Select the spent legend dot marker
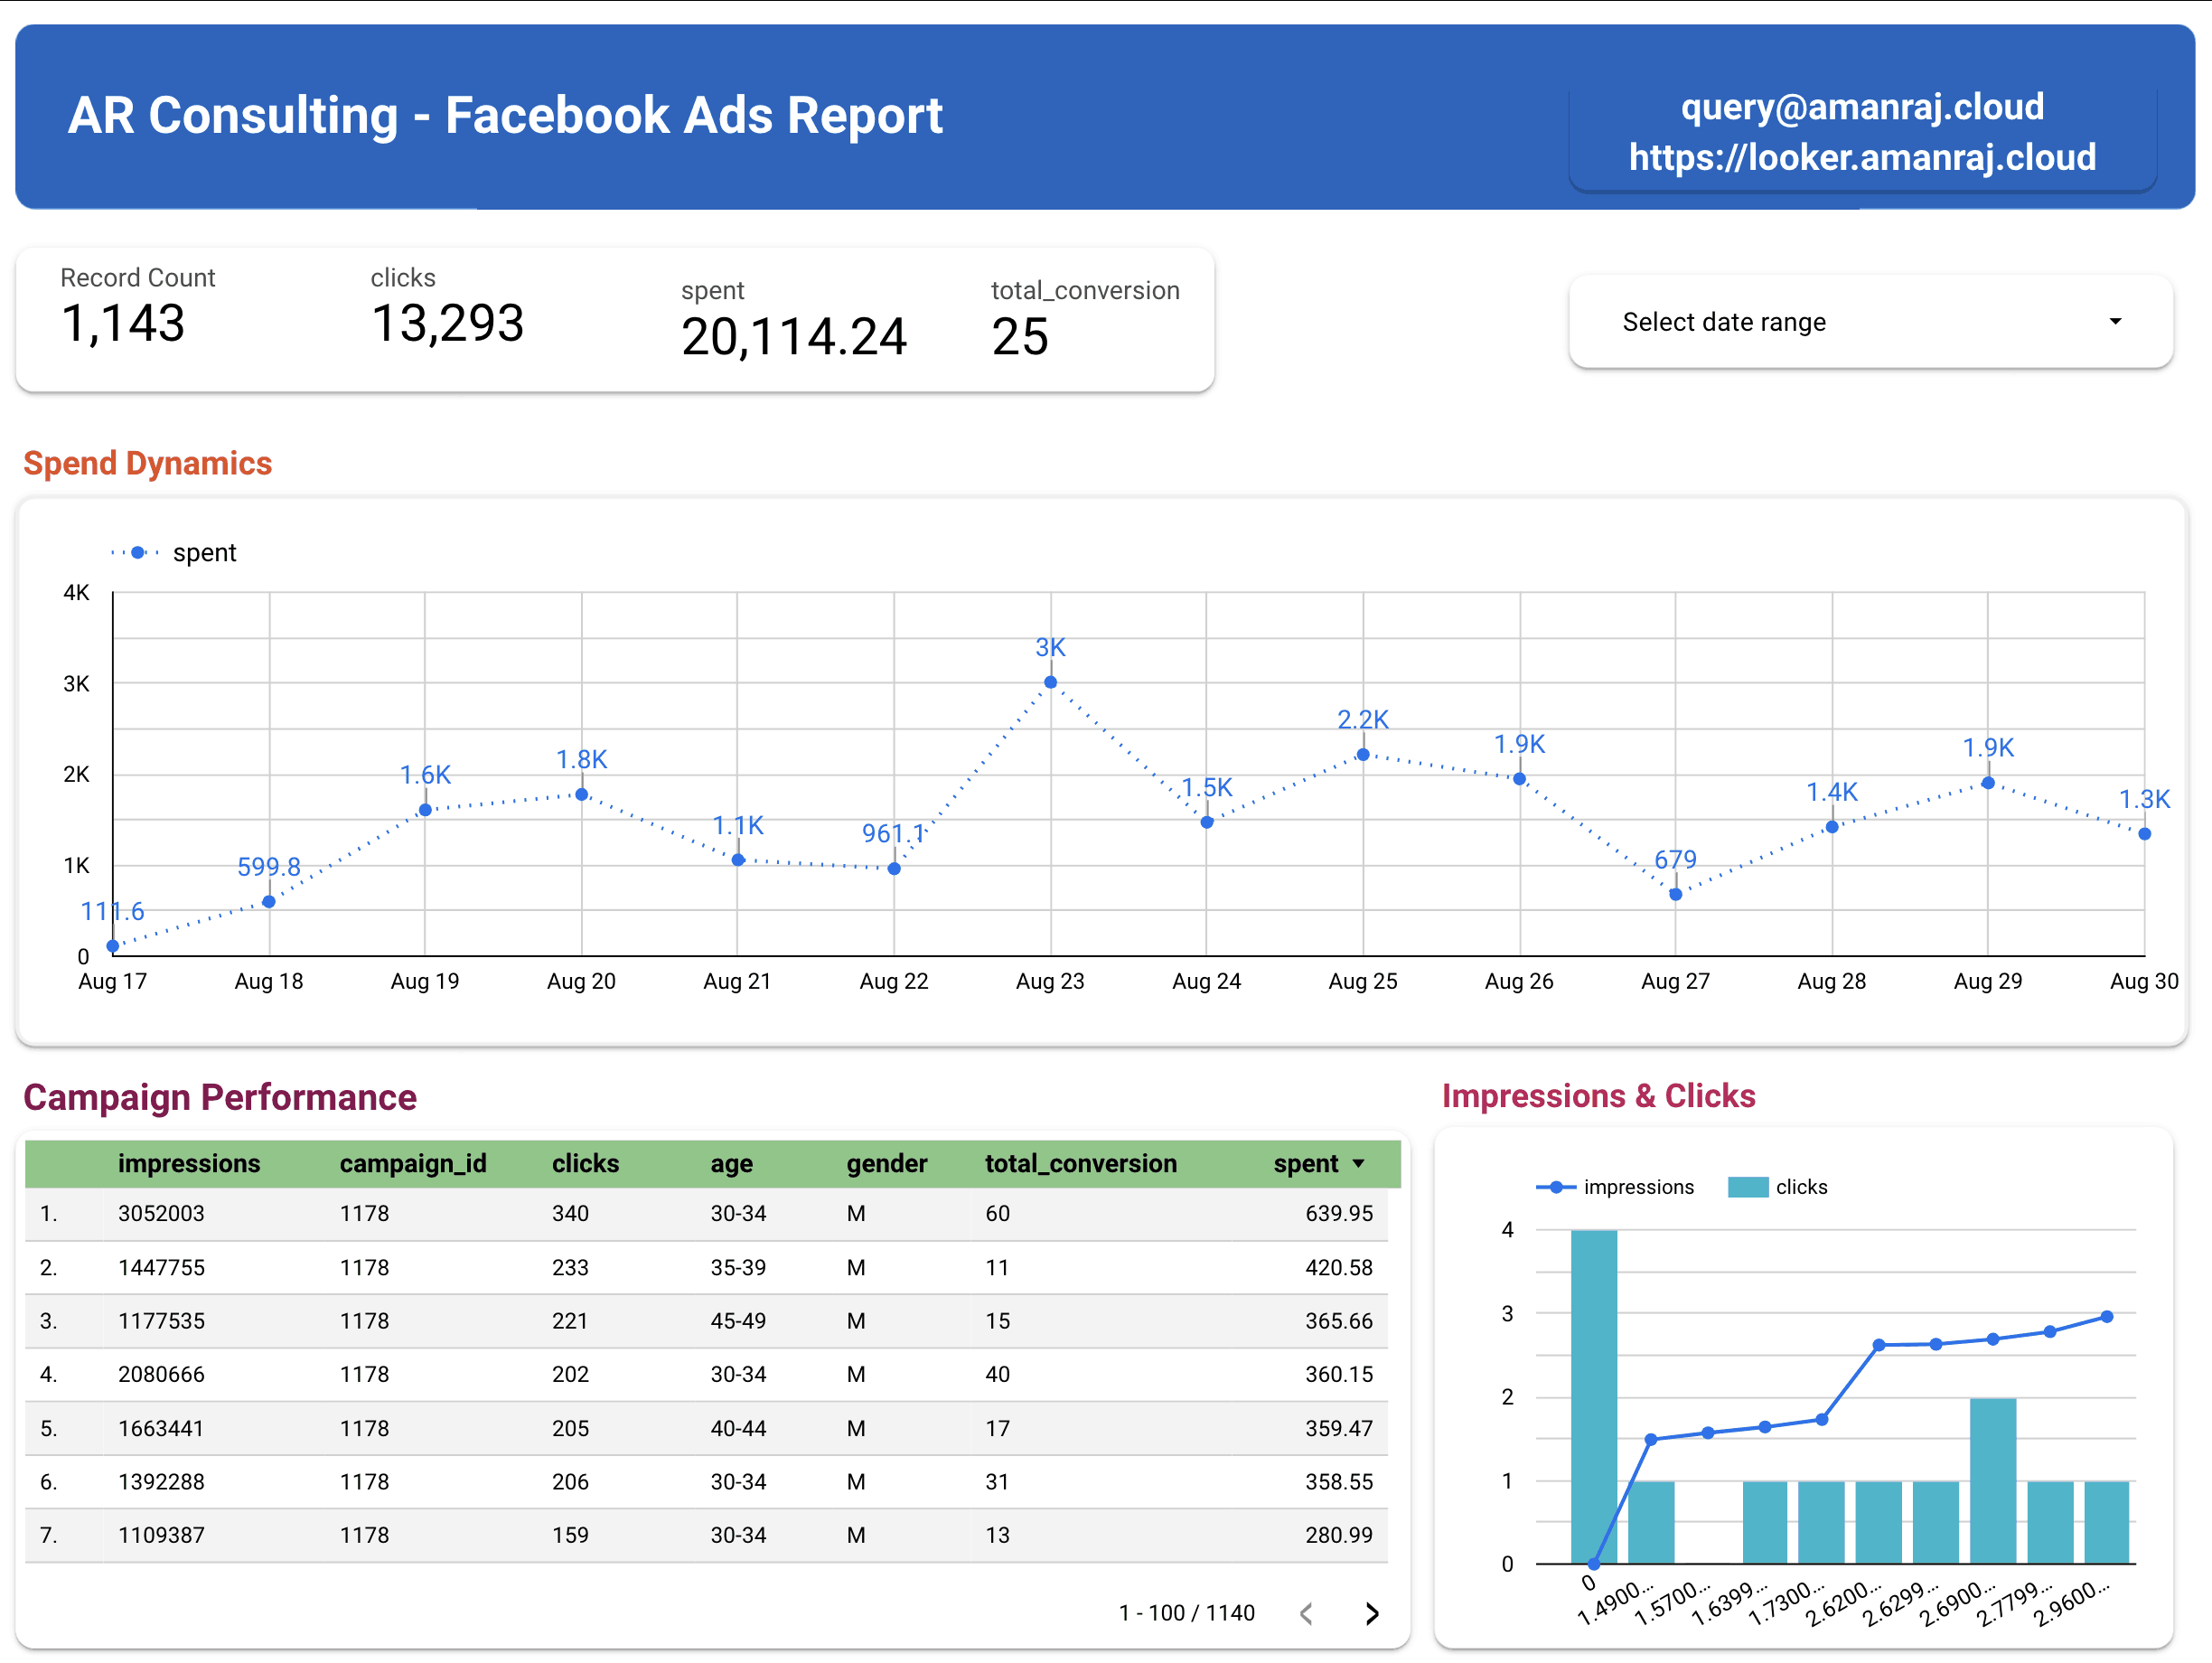The image size is (2212, 1663). tap(136, 551)
